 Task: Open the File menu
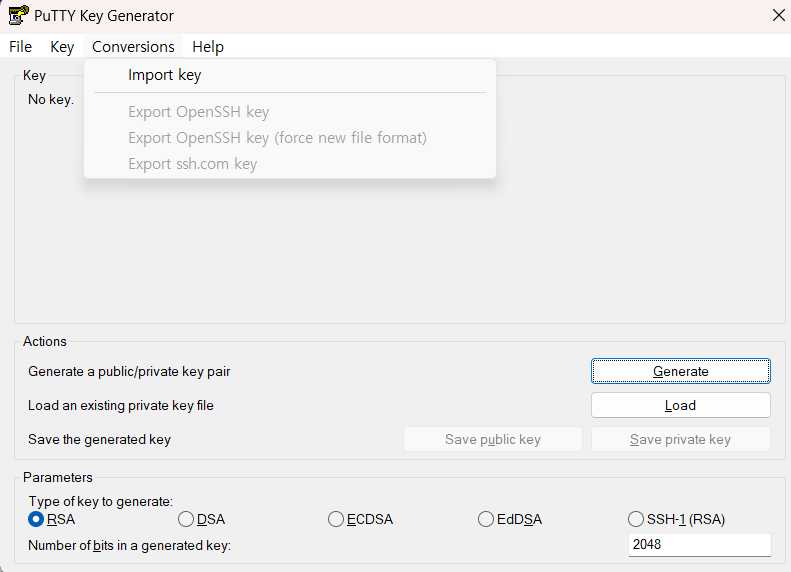(x=20, y=46)
